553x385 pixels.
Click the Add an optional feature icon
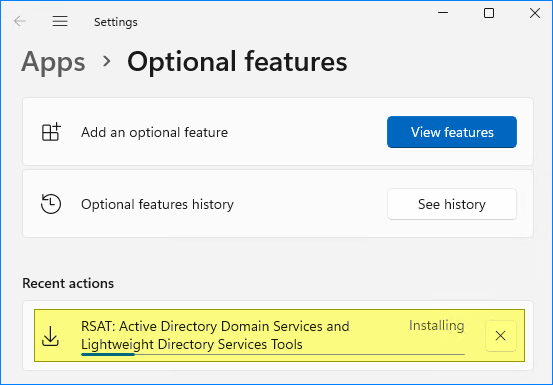[51, 132]
